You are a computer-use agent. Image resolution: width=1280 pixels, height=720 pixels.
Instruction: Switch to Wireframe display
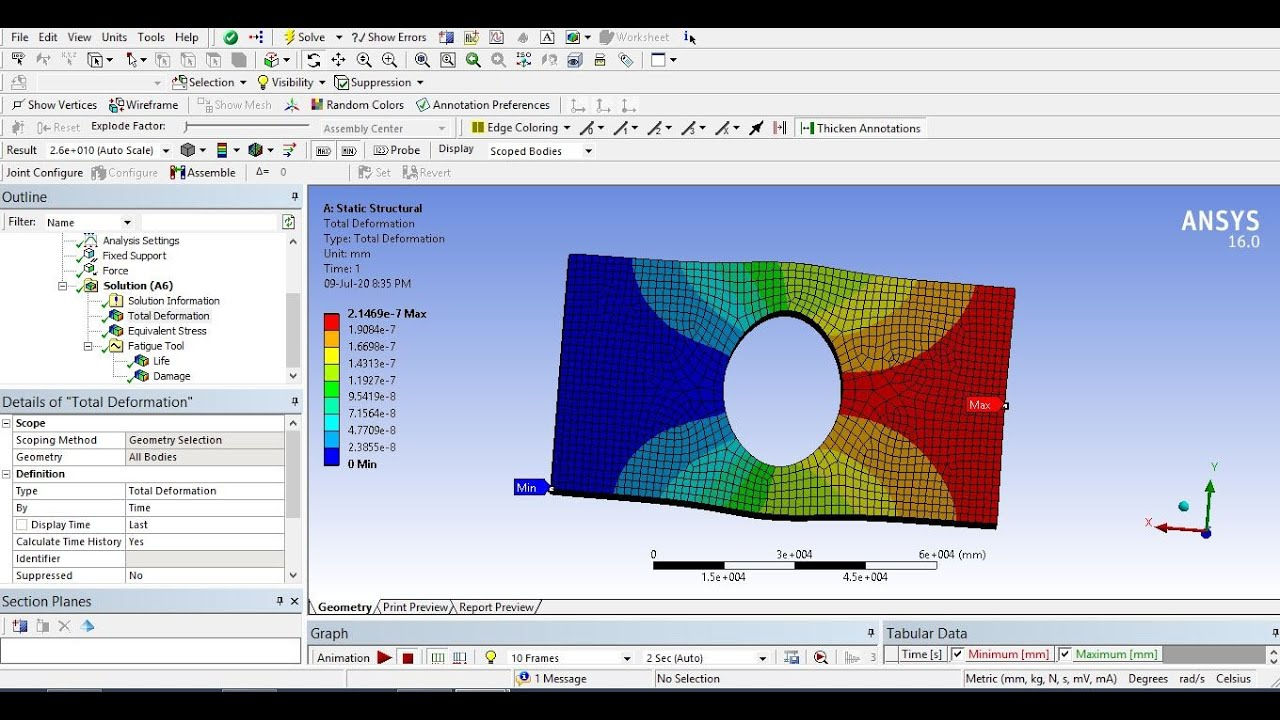144,105
